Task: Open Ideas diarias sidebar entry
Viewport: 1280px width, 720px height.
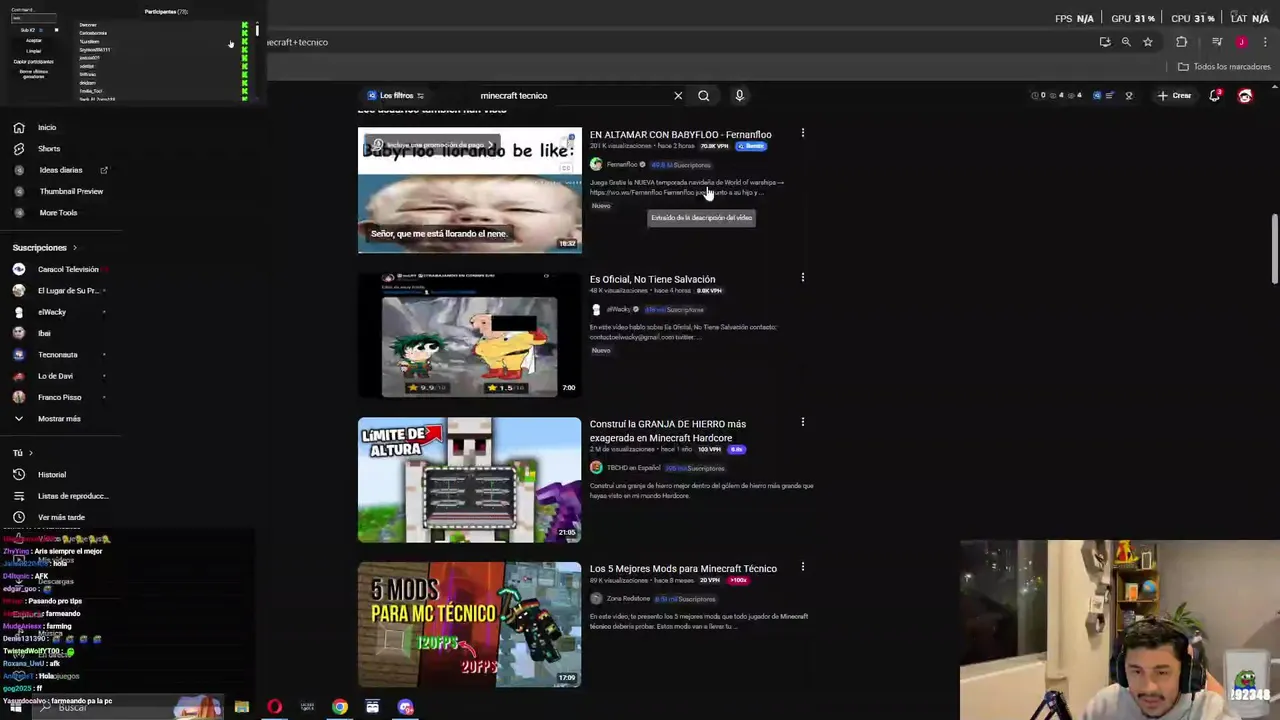Action: 60,170
